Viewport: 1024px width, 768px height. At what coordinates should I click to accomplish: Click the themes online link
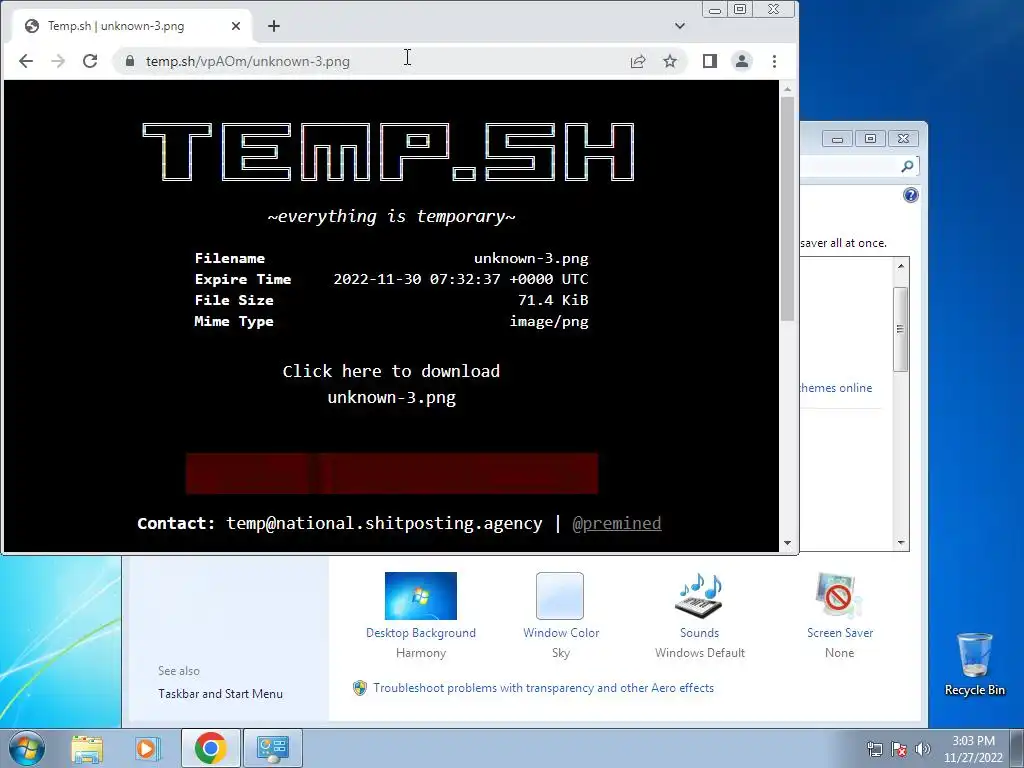(x=837, y=388)
